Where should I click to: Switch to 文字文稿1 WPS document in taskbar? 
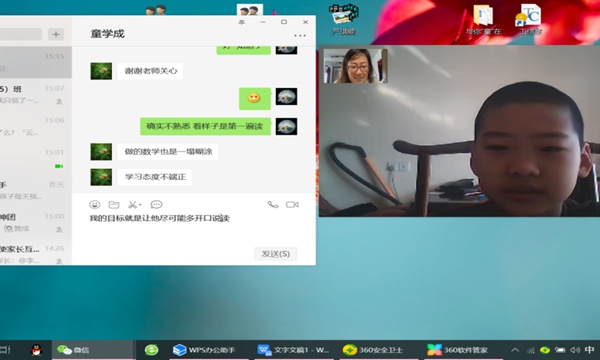(x=293, y=350)
